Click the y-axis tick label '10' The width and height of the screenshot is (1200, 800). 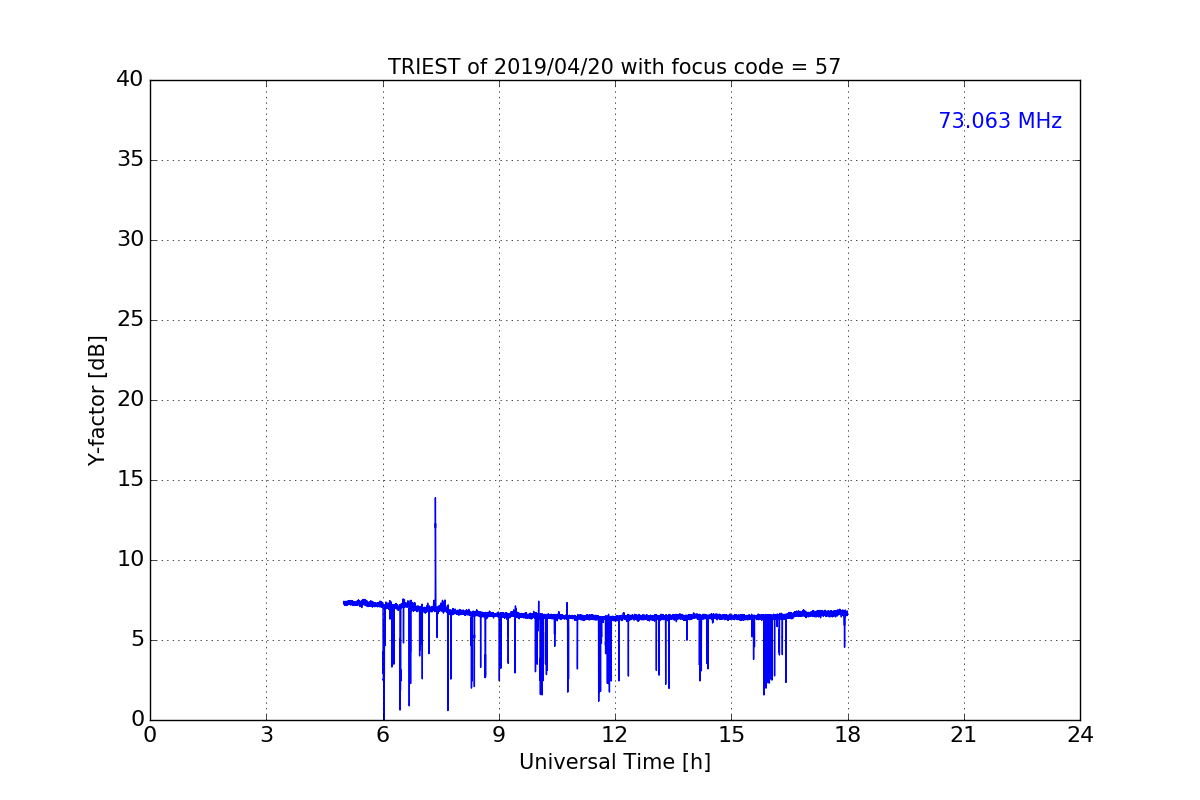click(130, 560)
